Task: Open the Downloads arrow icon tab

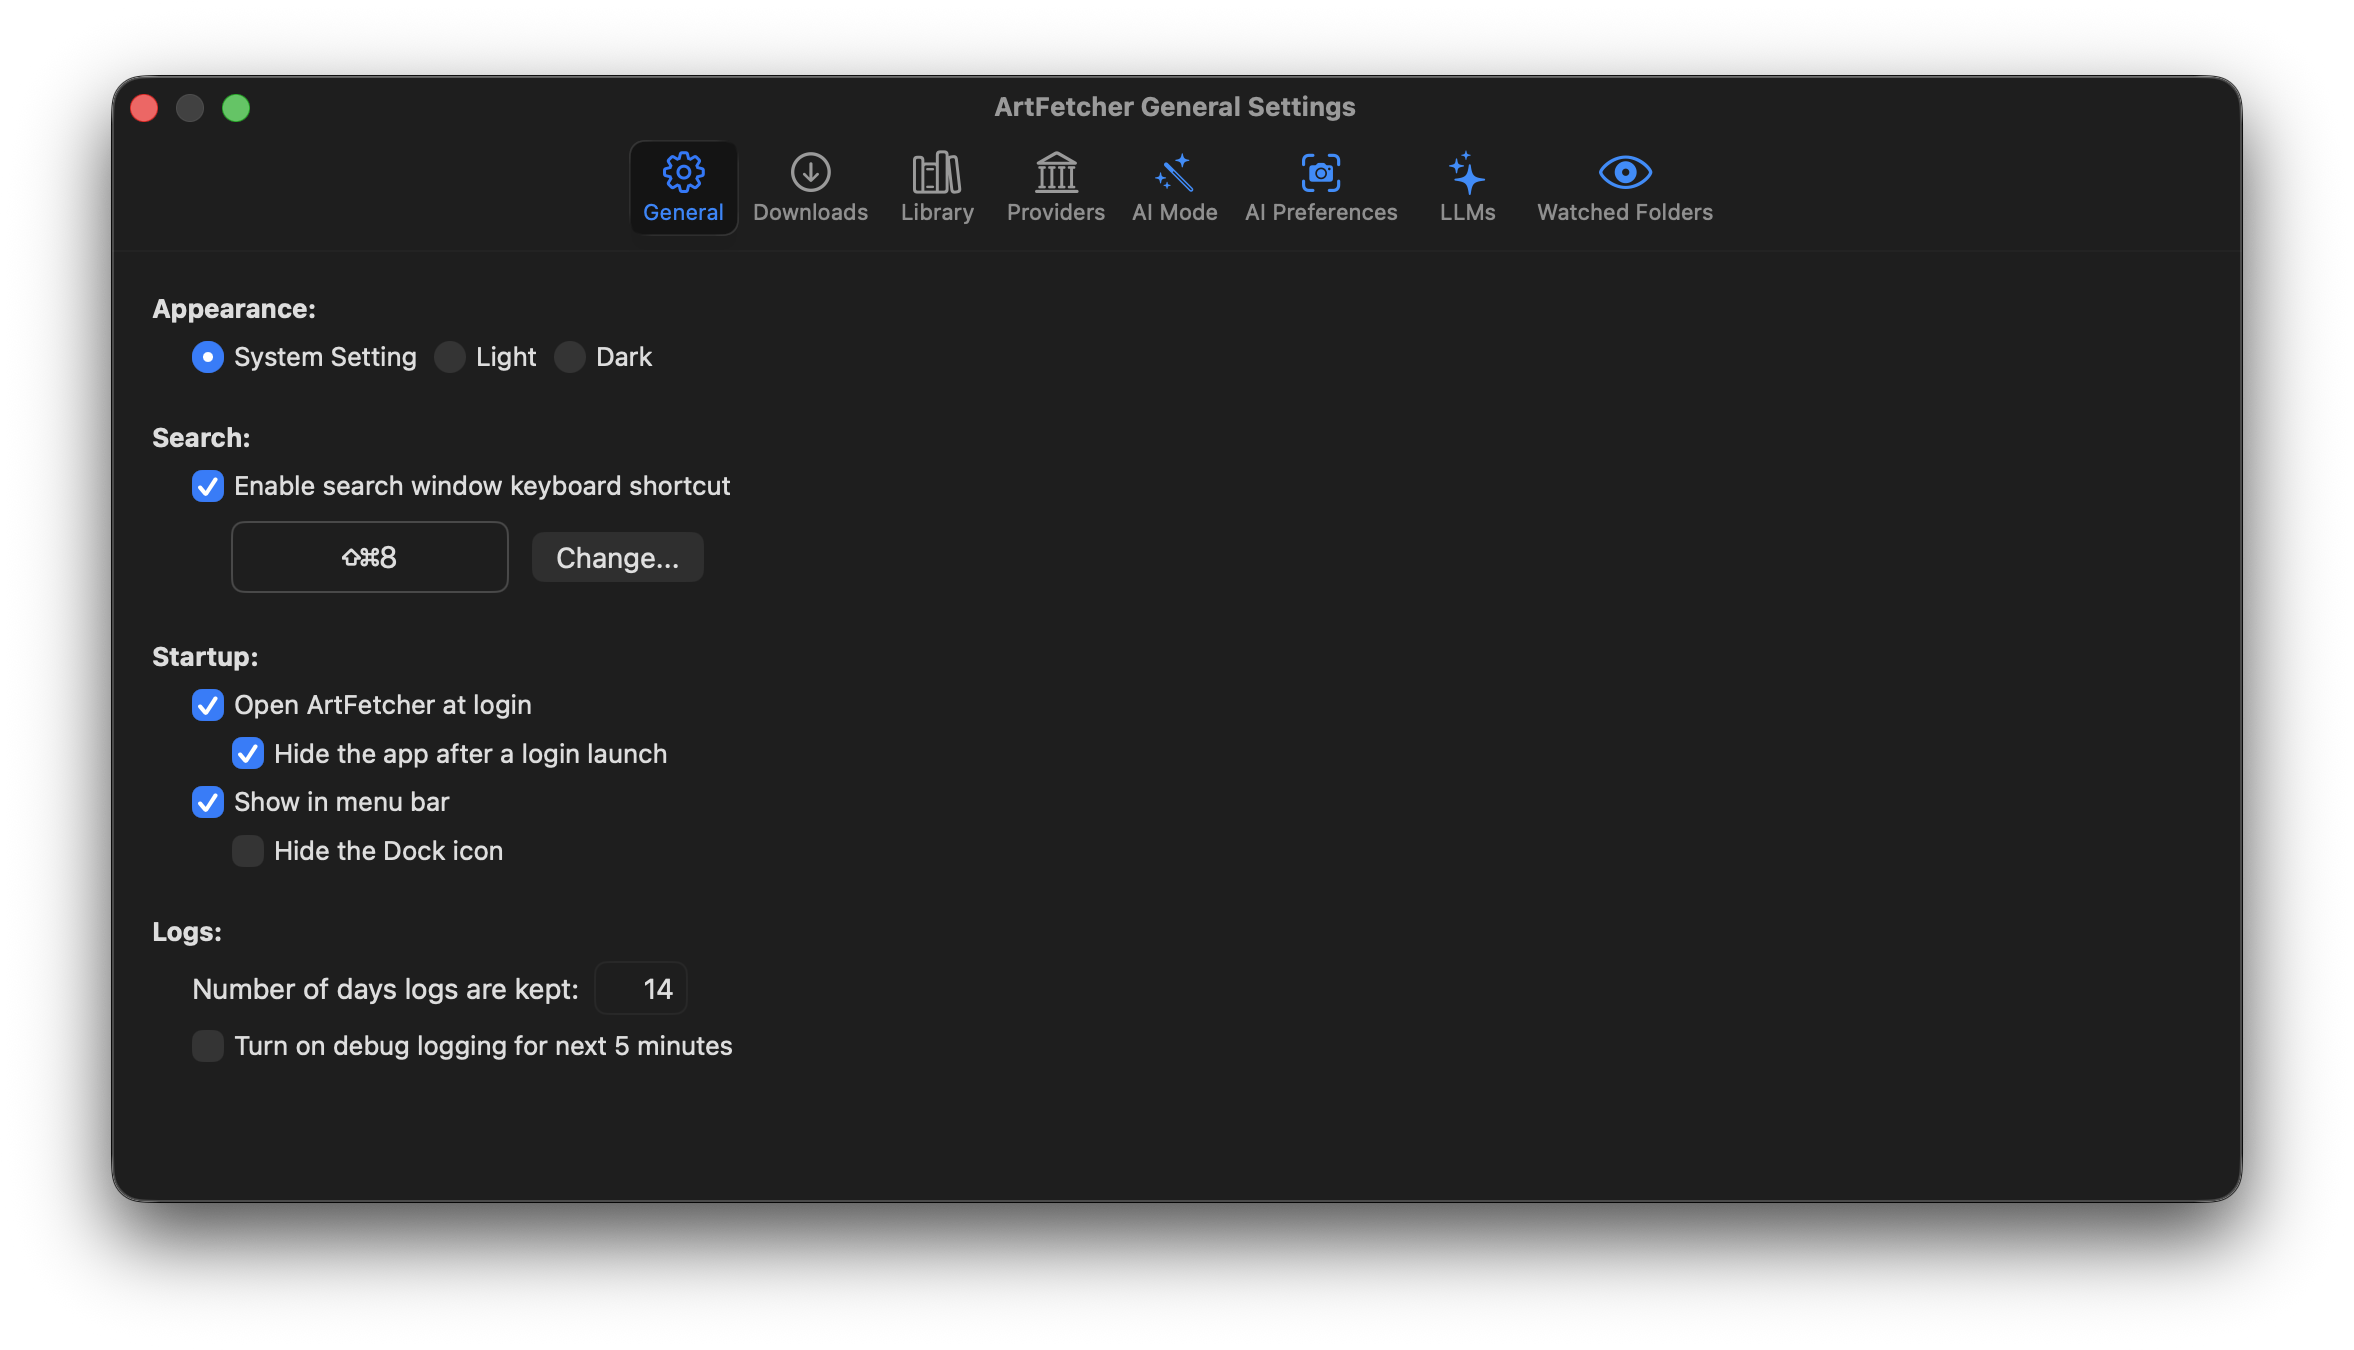Action: coord(810,188)
